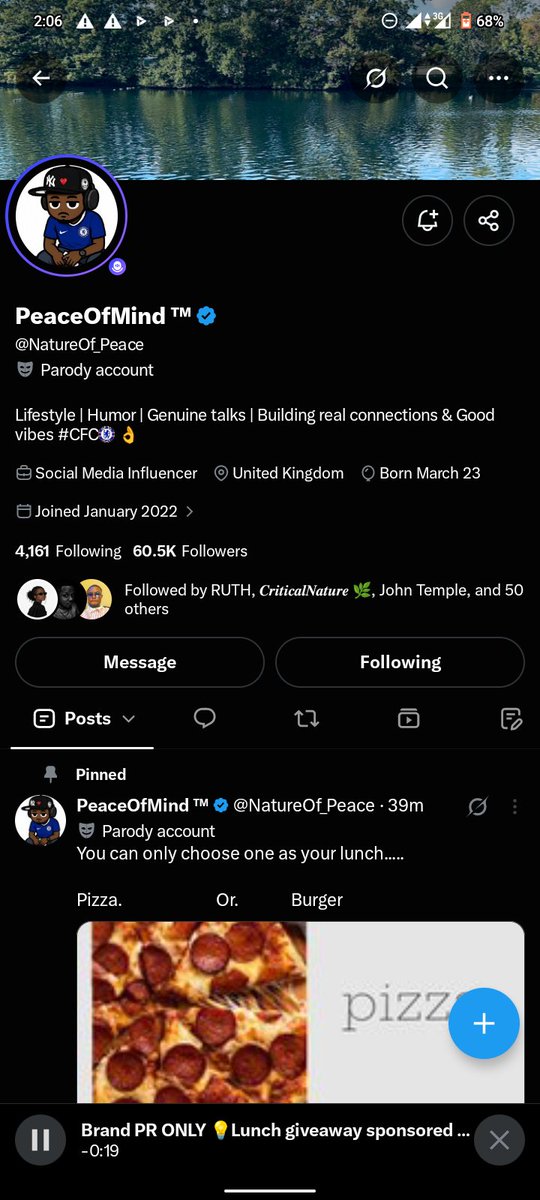Tap the back arrow icon
The width and height of the screenshot is (540, 1200).
coord(40,78)
